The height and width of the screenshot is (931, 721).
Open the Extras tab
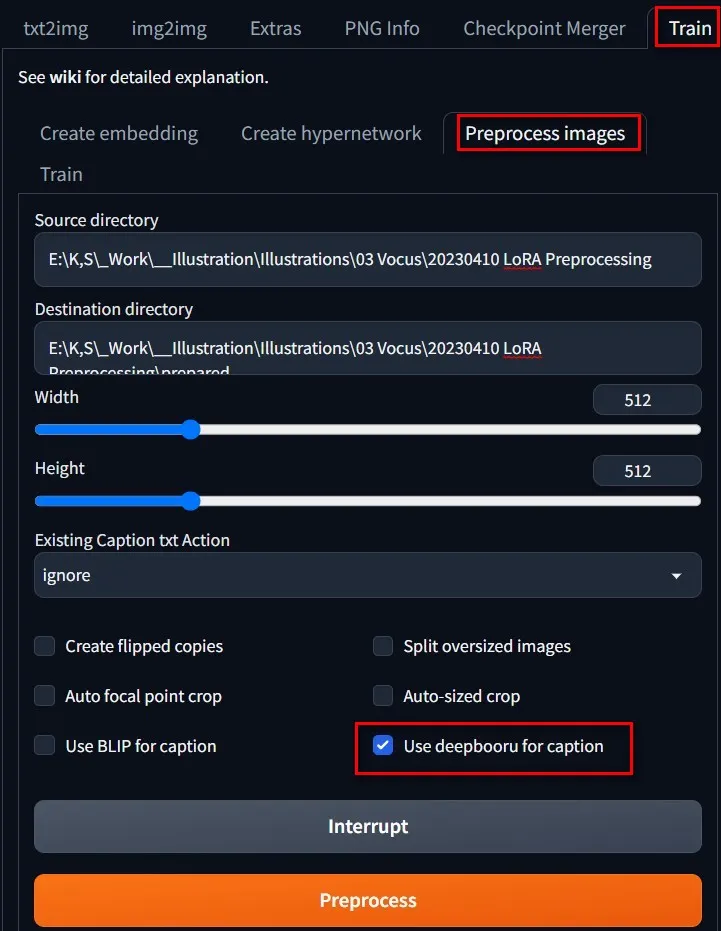(x=276, y=28)
